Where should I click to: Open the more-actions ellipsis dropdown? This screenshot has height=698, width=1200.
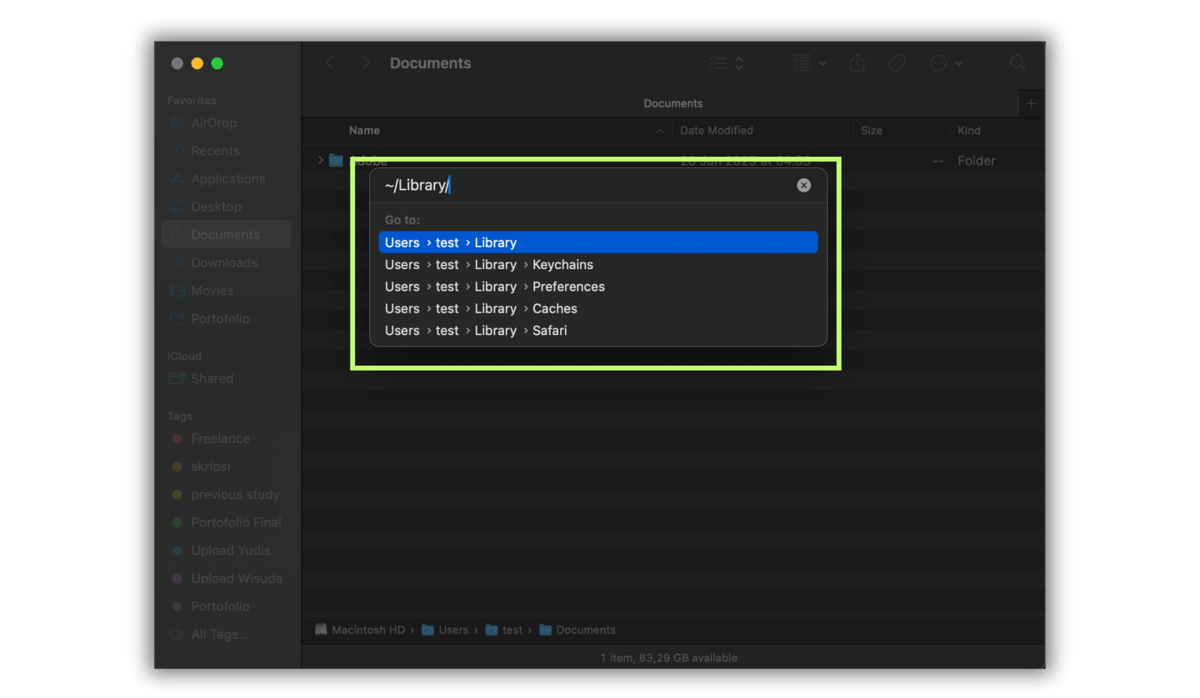pyautogui.click(x=944, y=62)
